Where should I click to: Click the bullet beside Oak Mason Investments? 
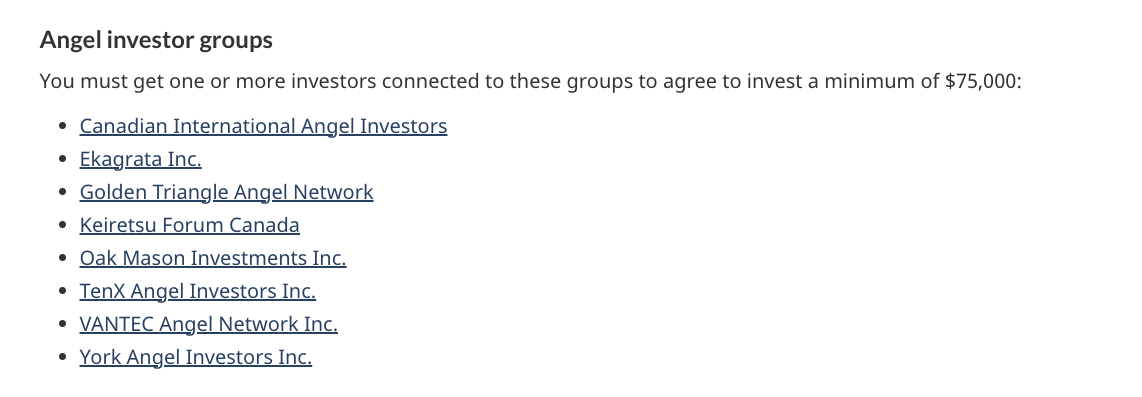click(x=63, y=258)
